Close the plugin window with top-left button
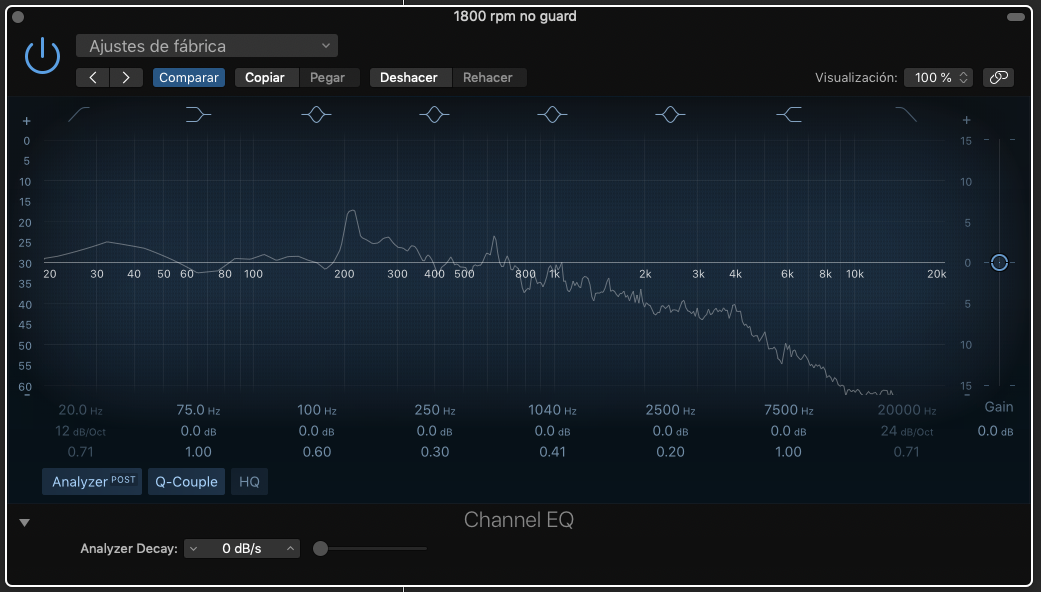1041x592 pixels. [x=18, y=17]
